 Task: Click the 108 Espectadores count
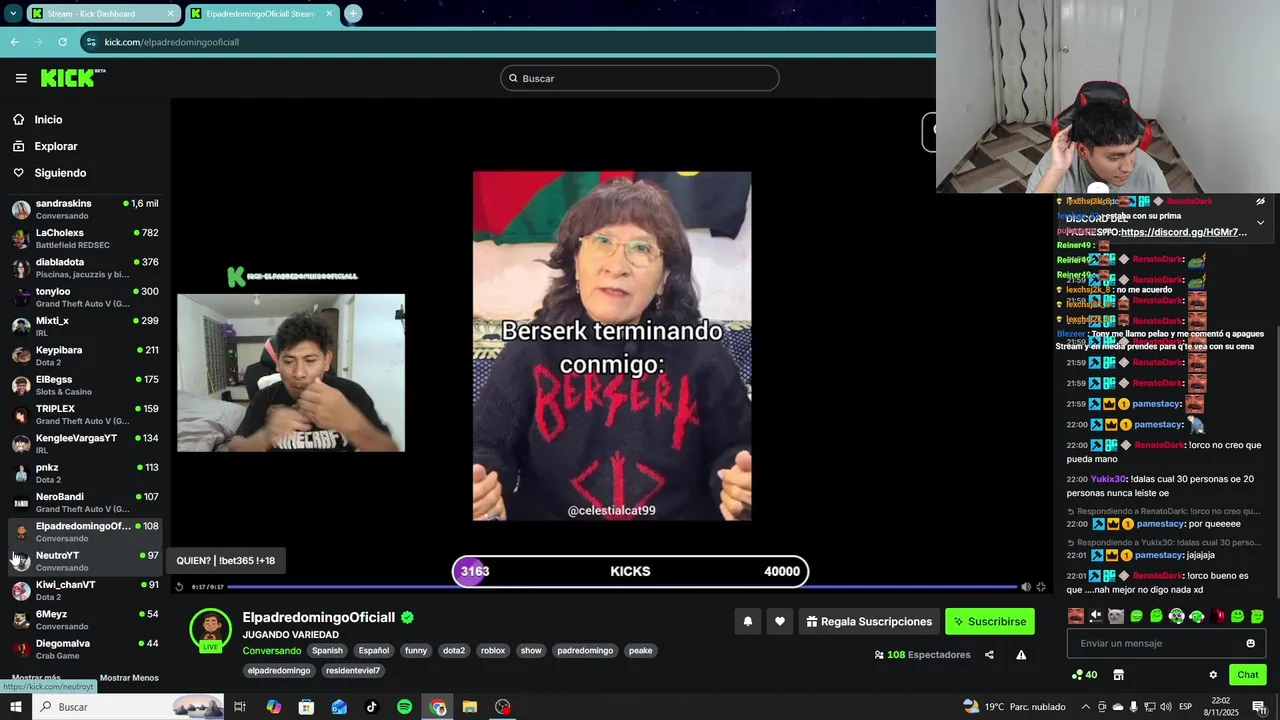click(922, 655)
